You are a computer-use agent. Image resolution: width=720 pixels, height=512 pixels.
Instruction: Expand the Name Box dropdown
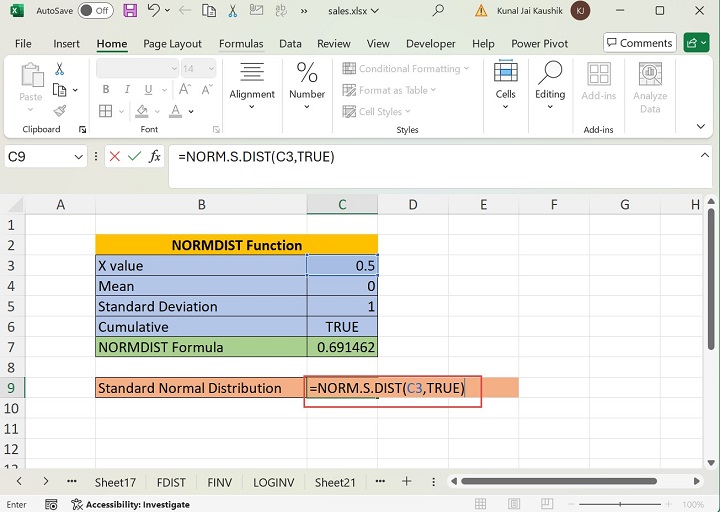79,157
